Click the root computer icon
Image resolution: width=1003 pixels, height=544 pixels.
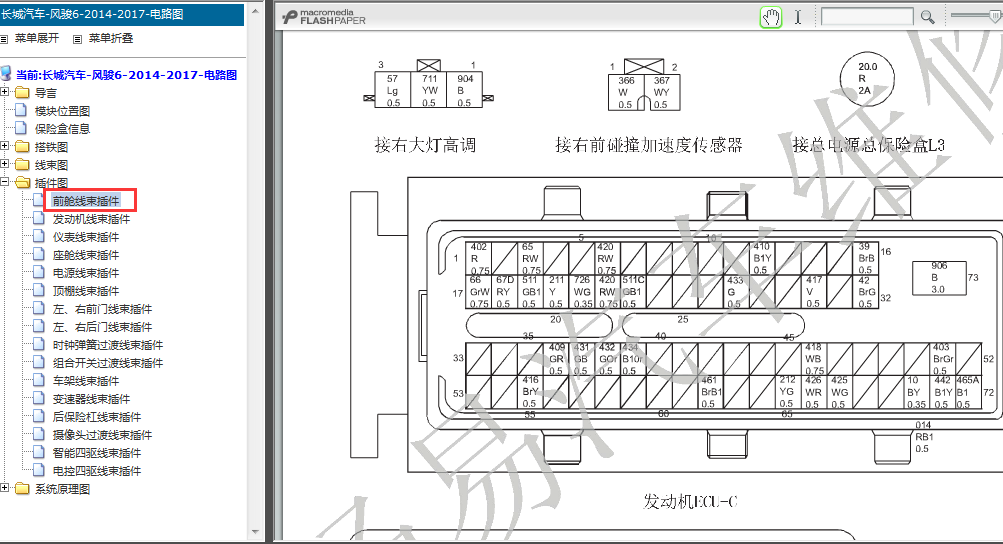(x=6, y=74)
